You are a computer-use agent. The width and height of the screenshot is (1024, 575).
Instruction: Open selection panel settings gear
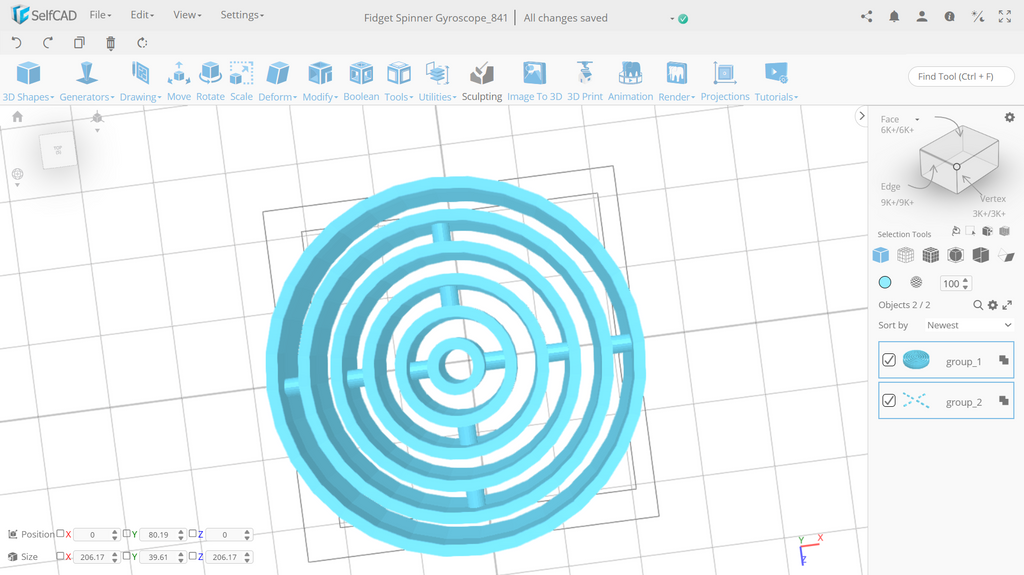[x=1010, y=118]
